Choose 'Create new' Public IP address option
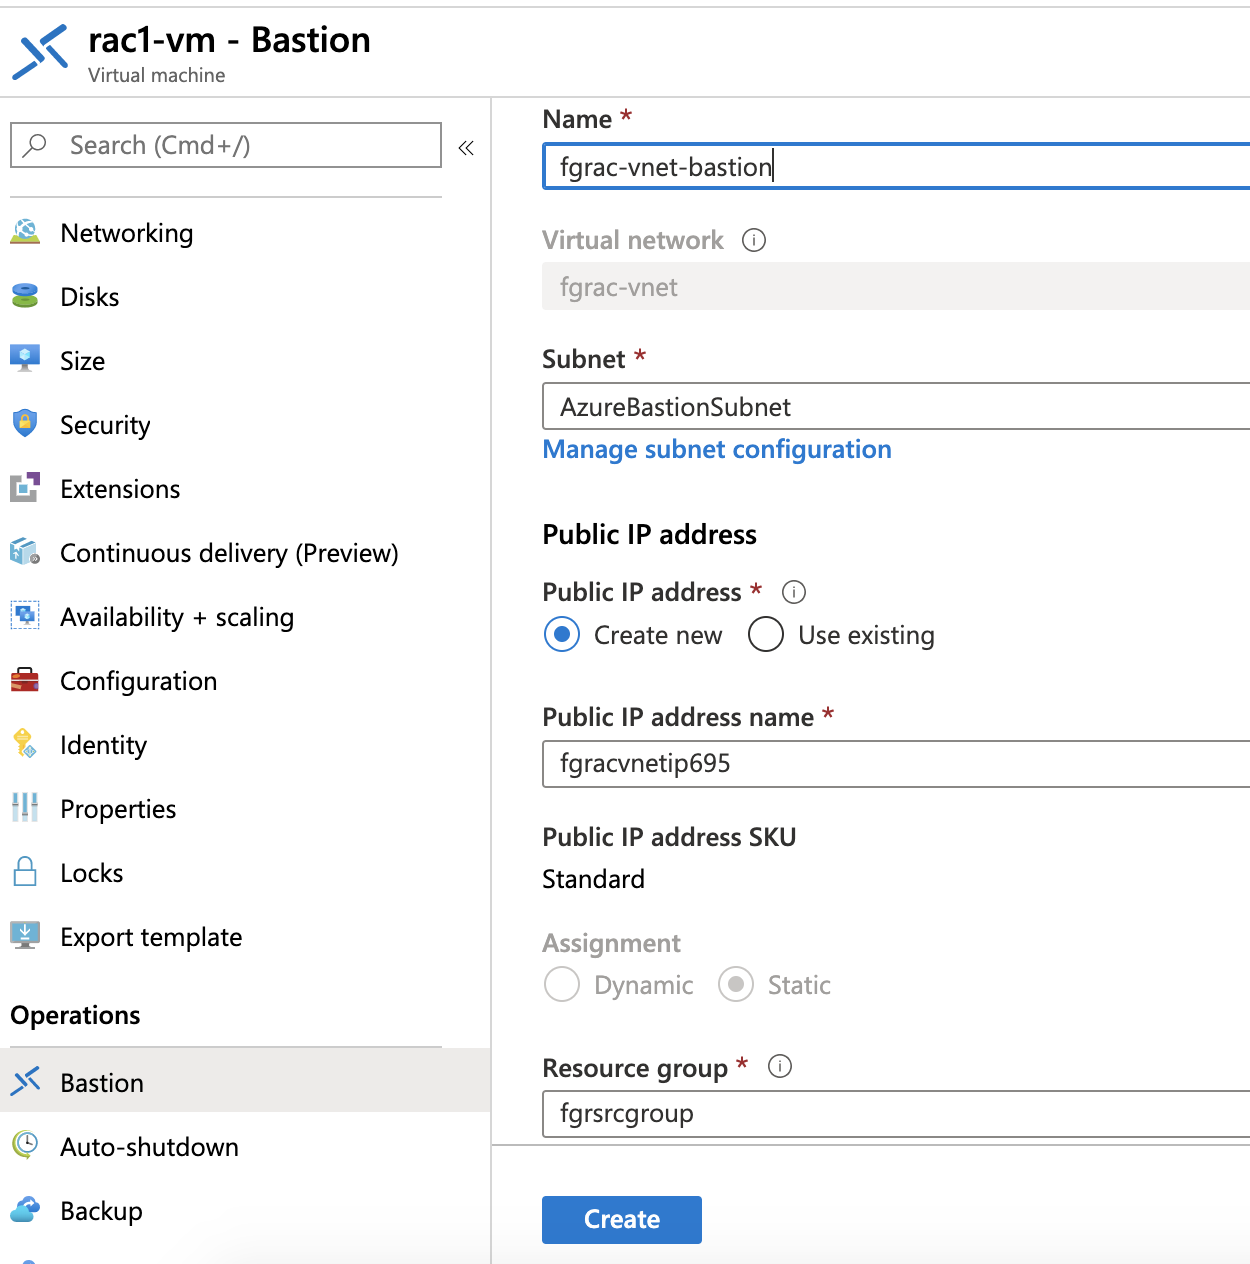The image size is (1250, 1264). 562,634
